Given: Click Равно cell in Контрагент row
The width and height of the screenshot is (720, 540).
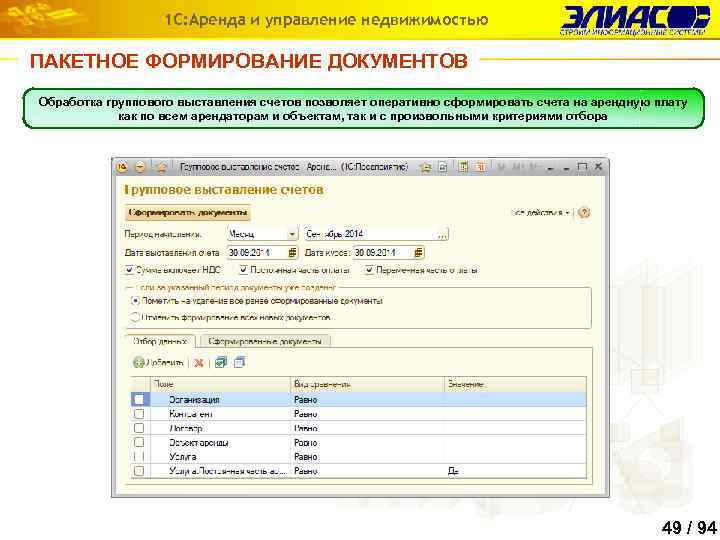Looking at the screenshot, I should [x=368, y=414].
